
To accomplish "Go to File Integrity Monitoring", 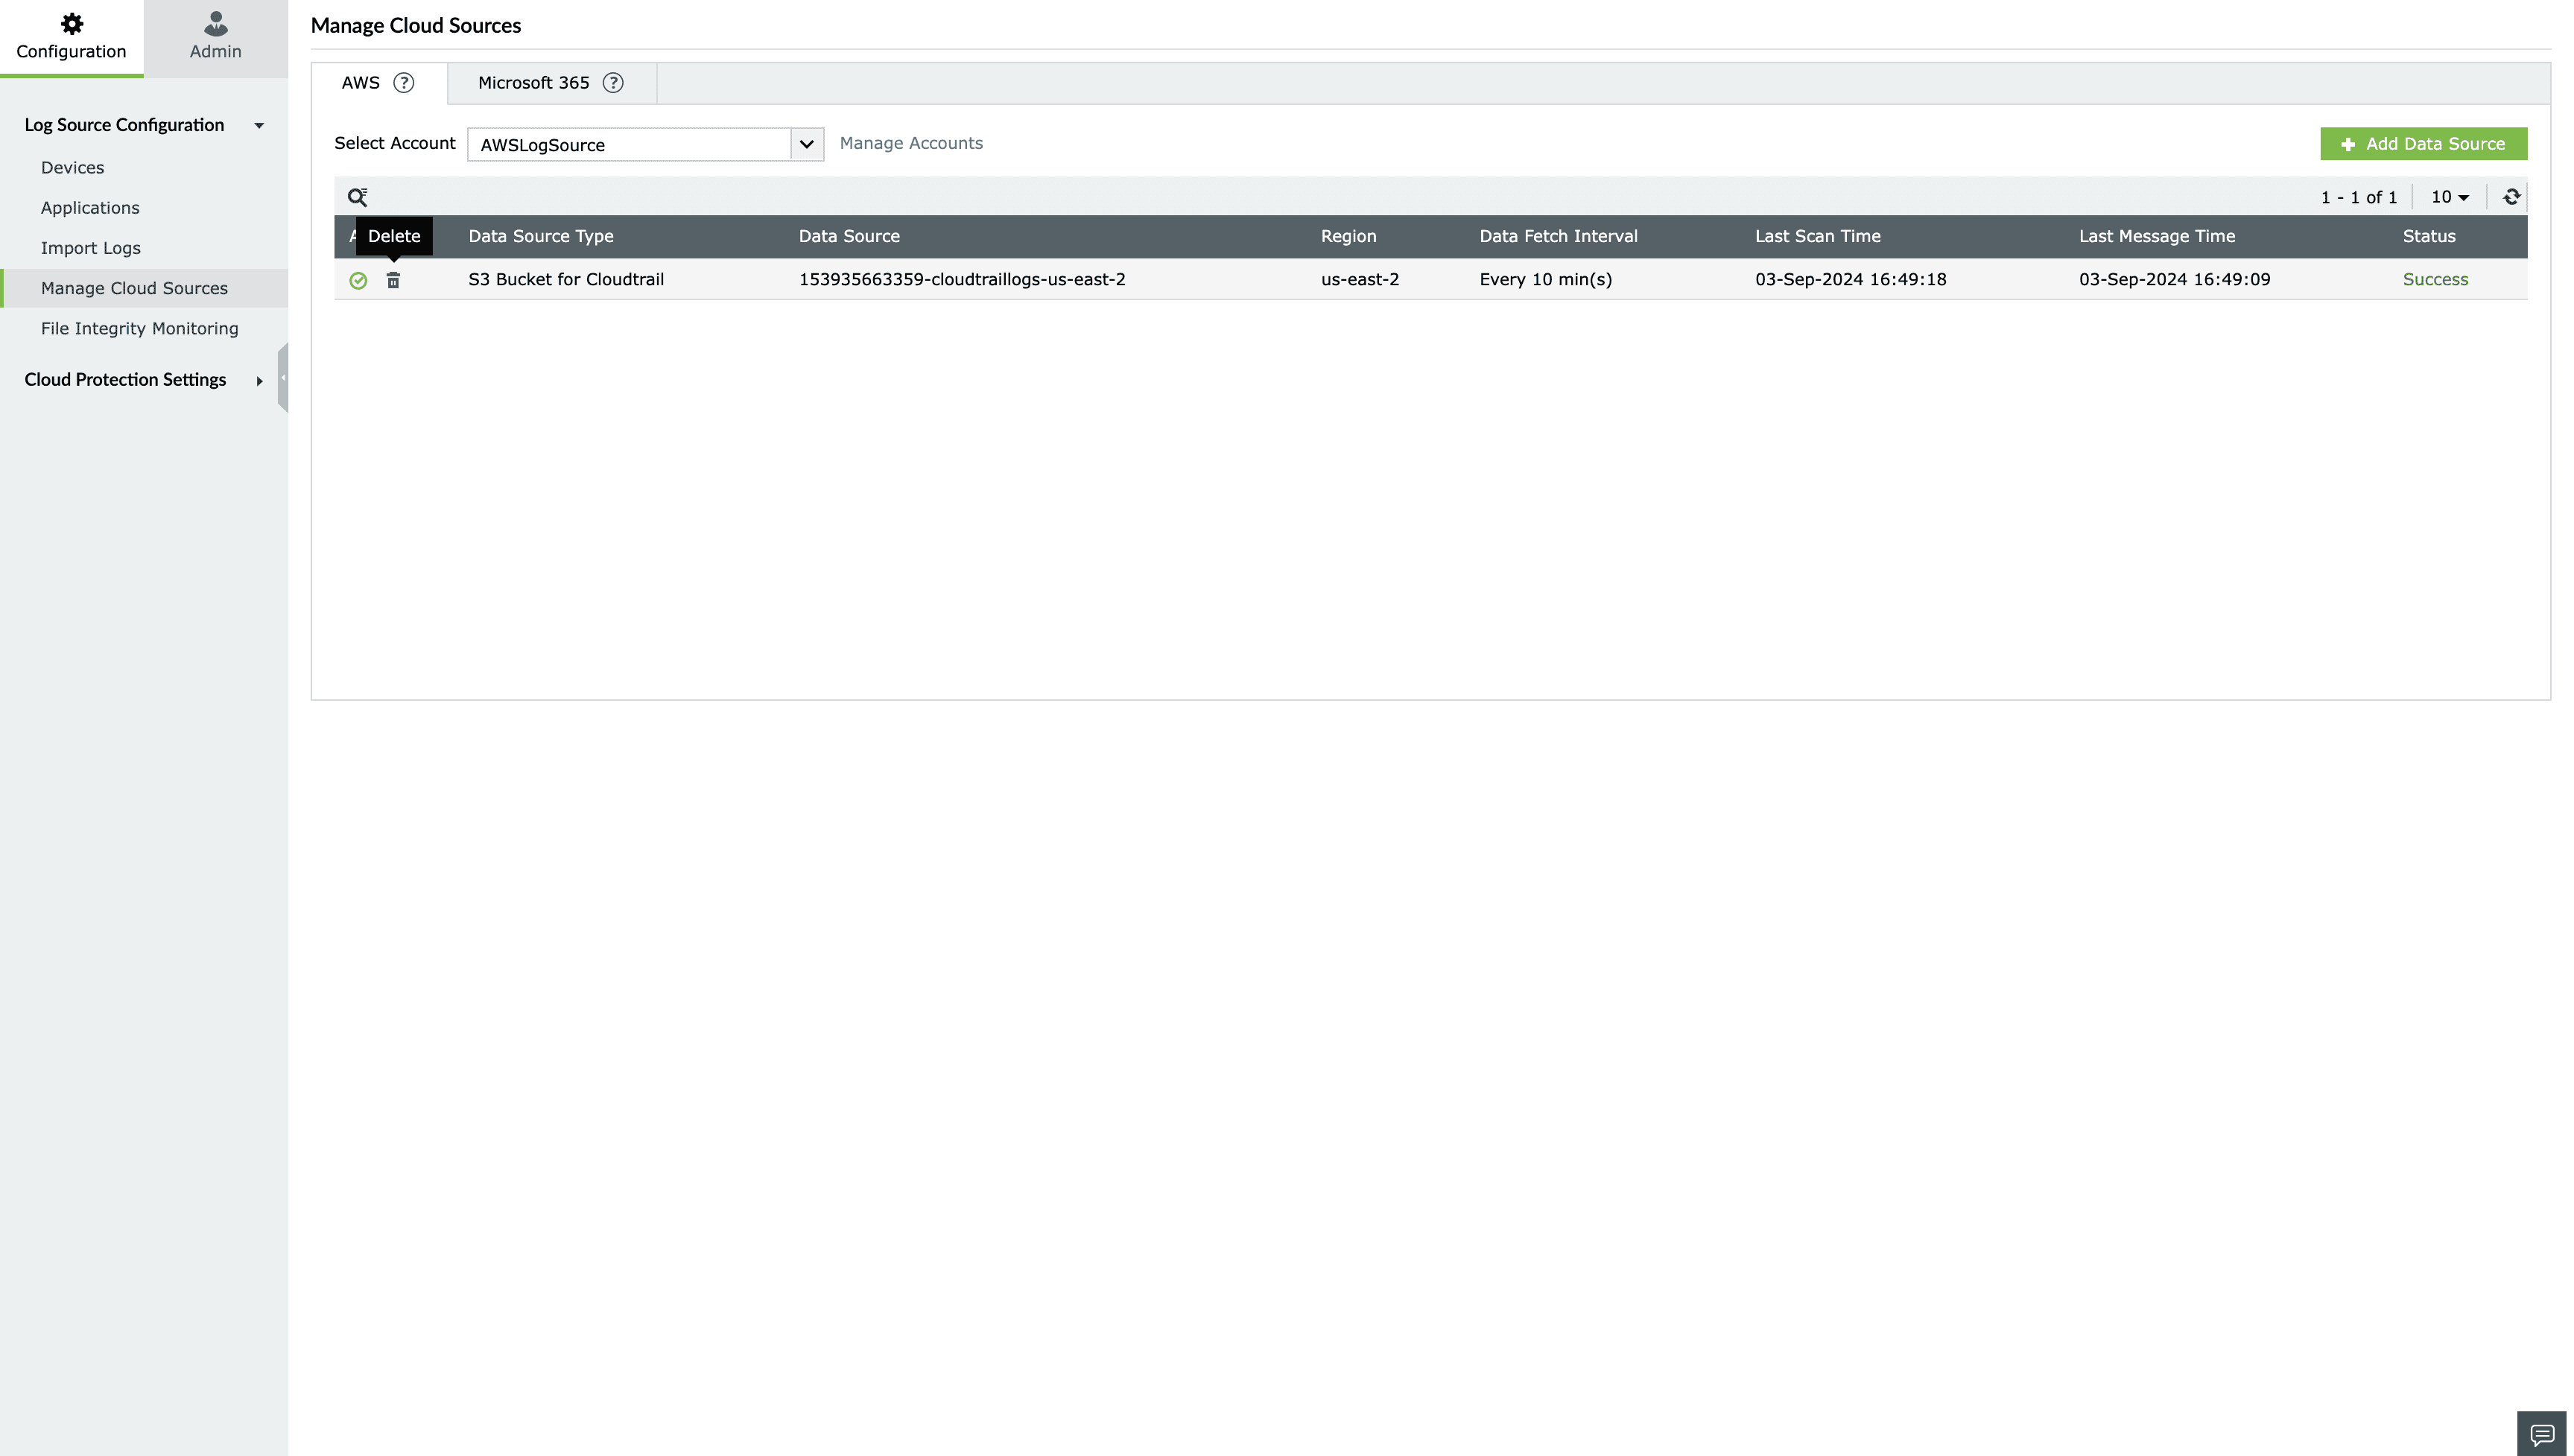I will (x=140, y=328).
